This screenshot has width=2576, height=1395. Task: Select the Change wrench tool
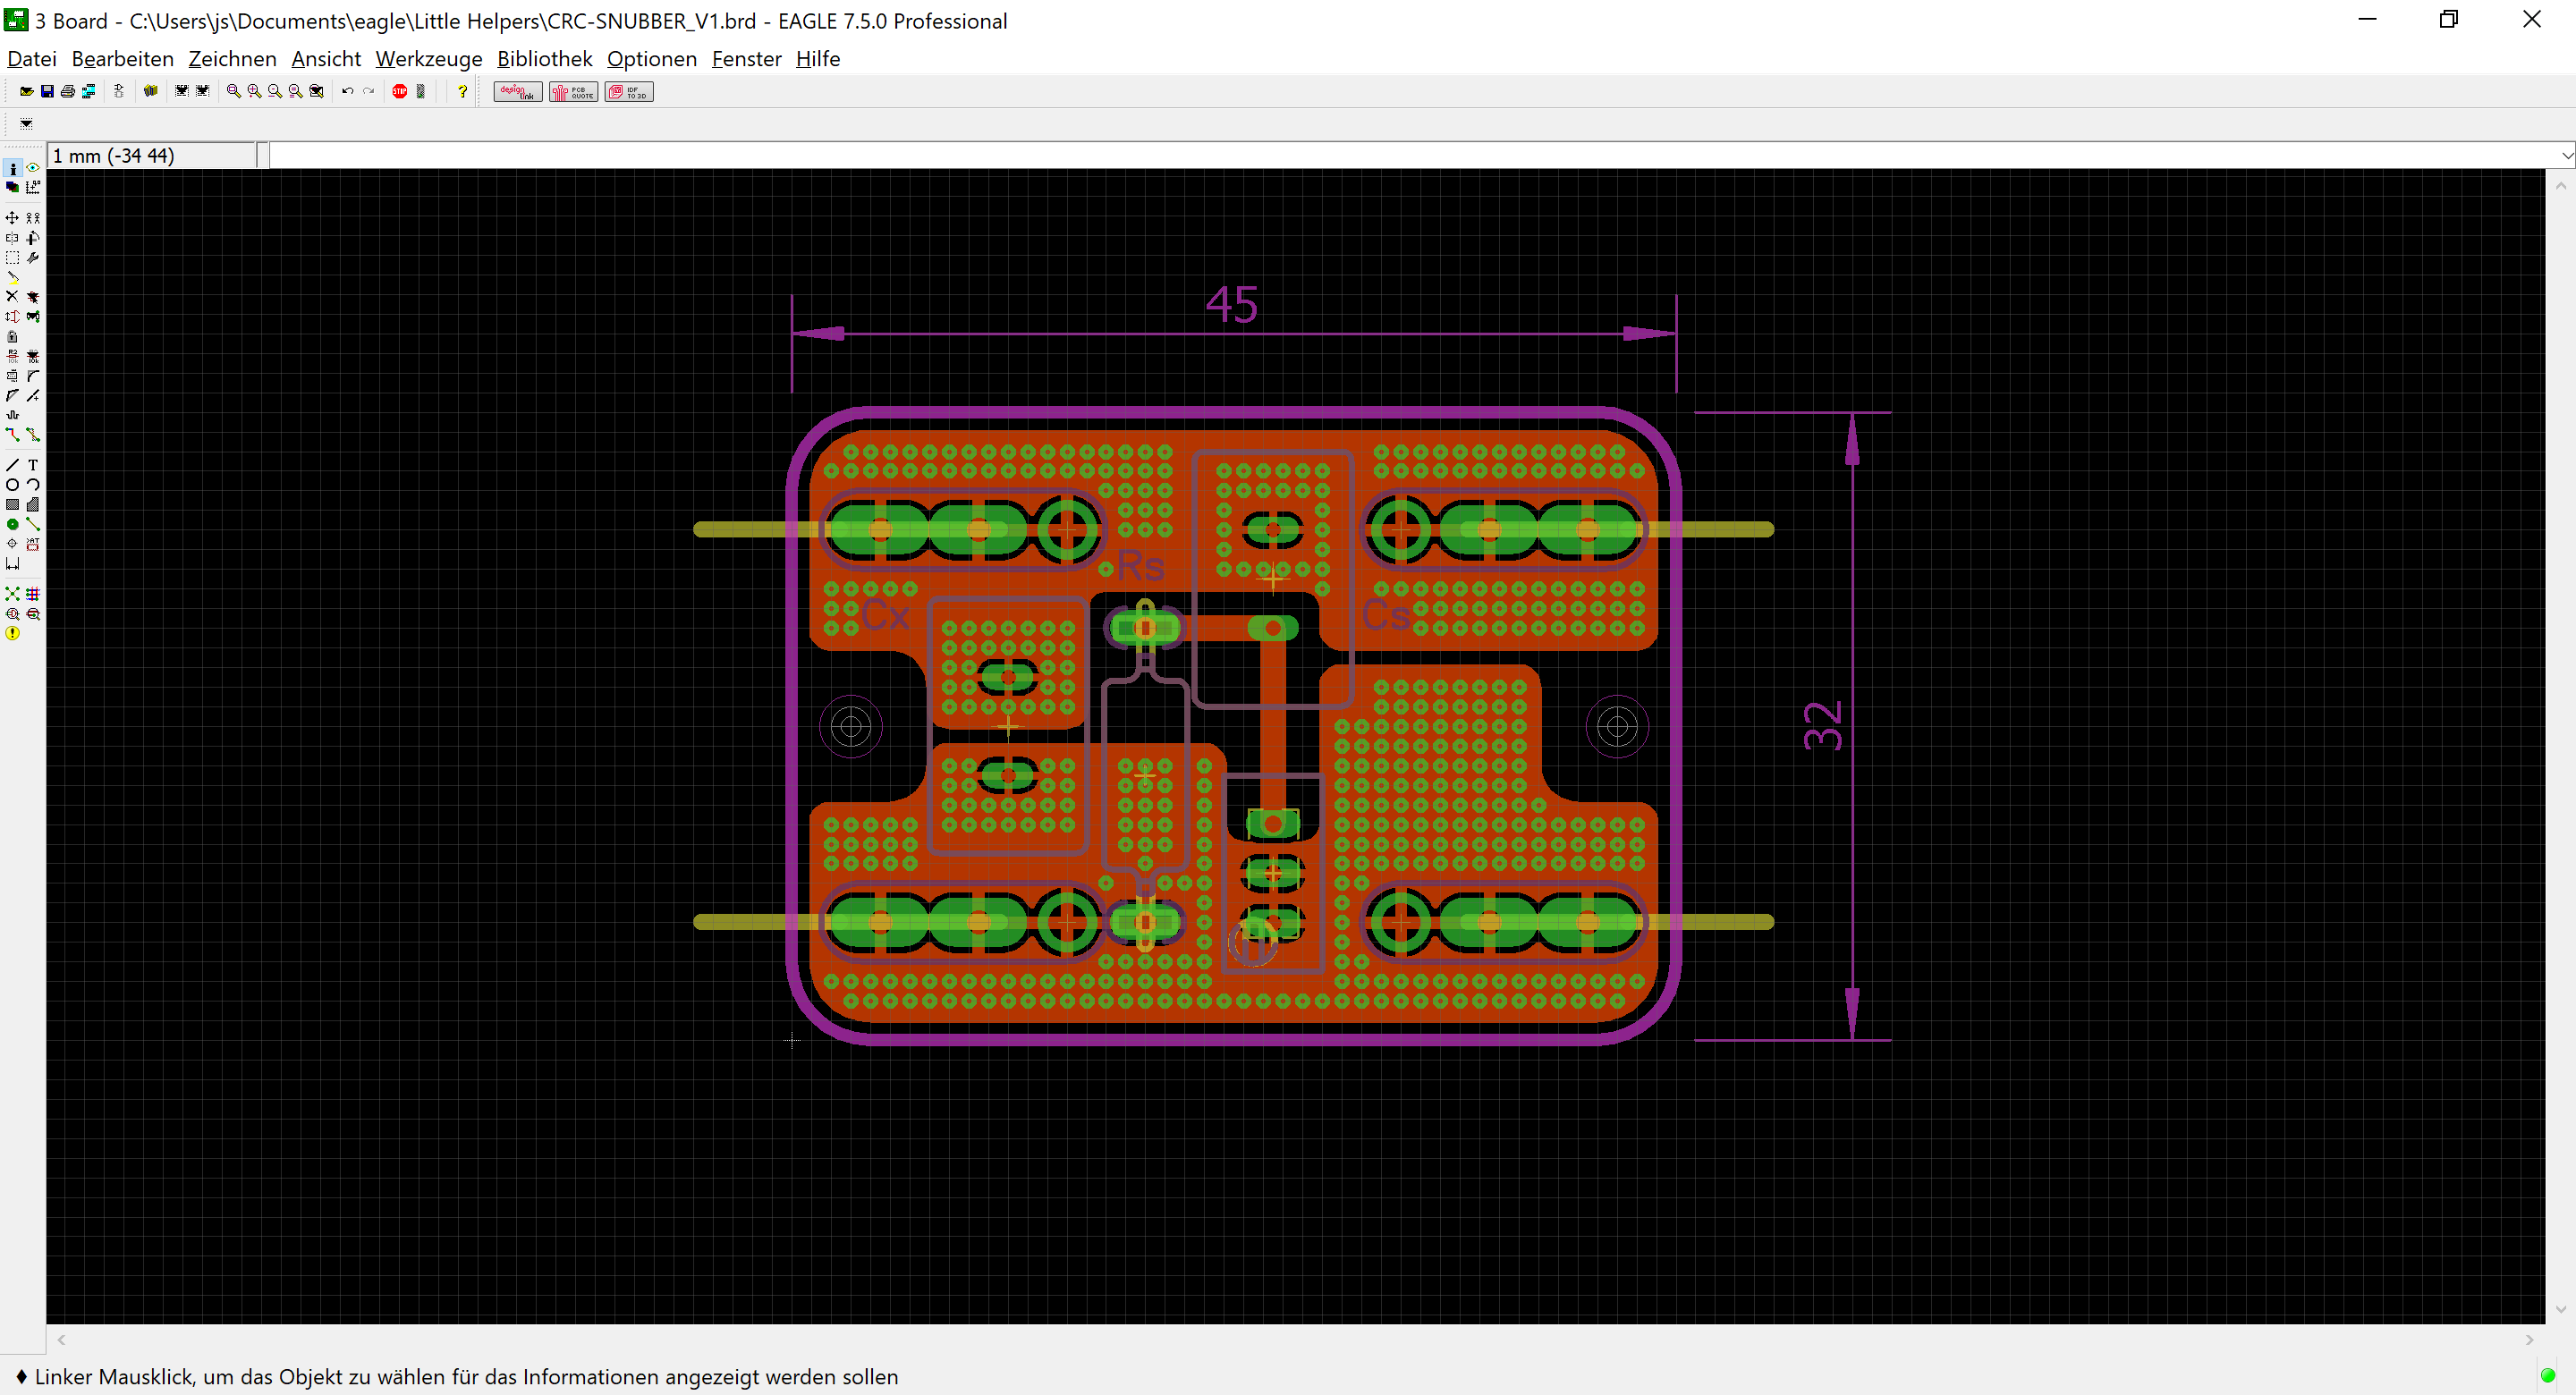coord(33,258)
